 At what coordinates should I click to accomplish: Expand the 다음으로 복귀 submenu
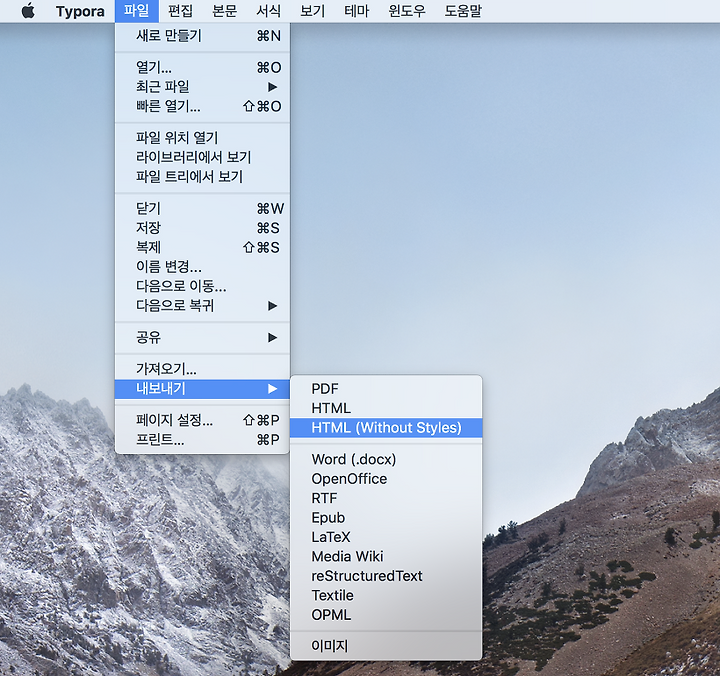(x=202, y=305)
